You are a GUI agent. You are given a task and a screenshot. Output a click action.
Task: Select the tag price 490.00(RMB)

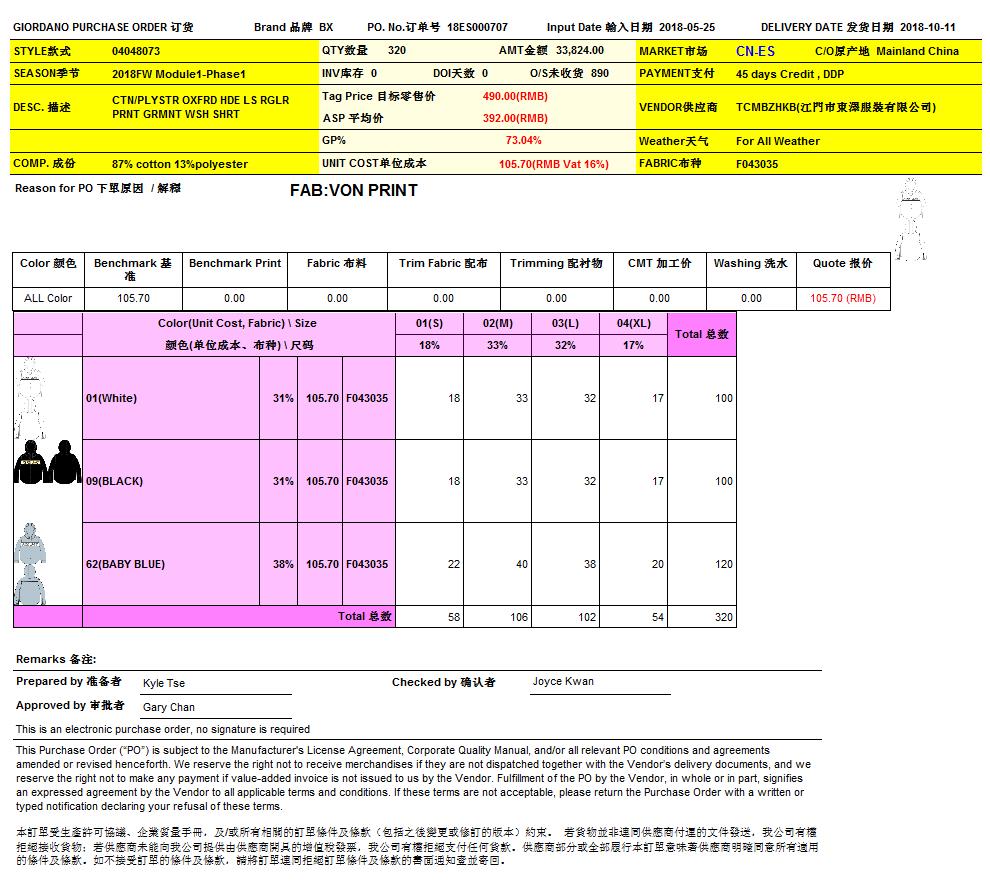(515, 96)
